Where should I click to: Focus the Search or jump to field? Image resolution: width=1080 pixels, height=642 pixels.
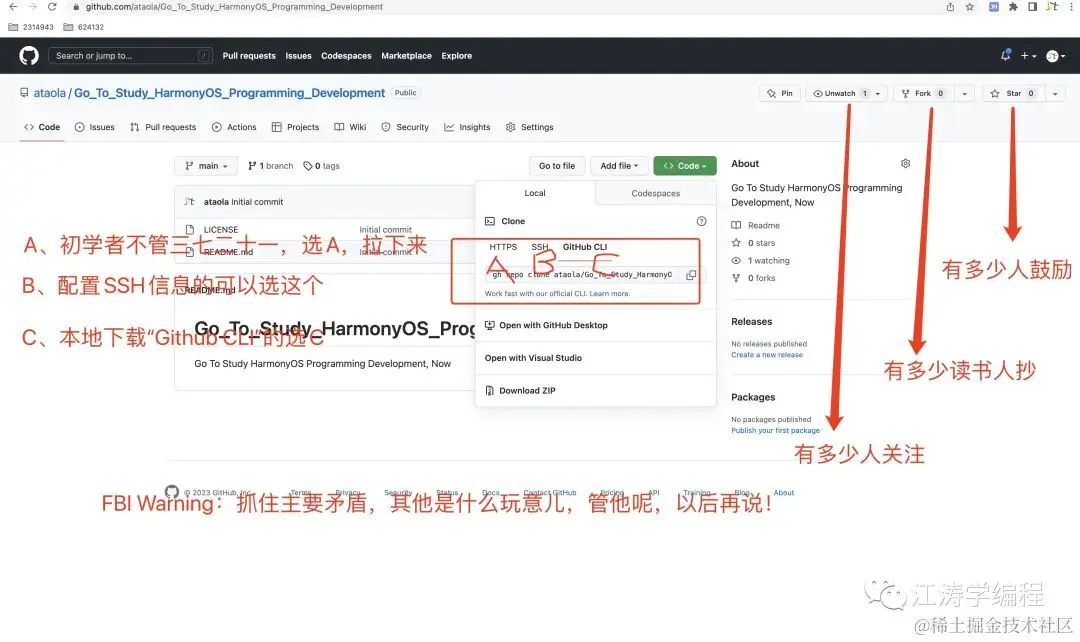click(130, 56)
